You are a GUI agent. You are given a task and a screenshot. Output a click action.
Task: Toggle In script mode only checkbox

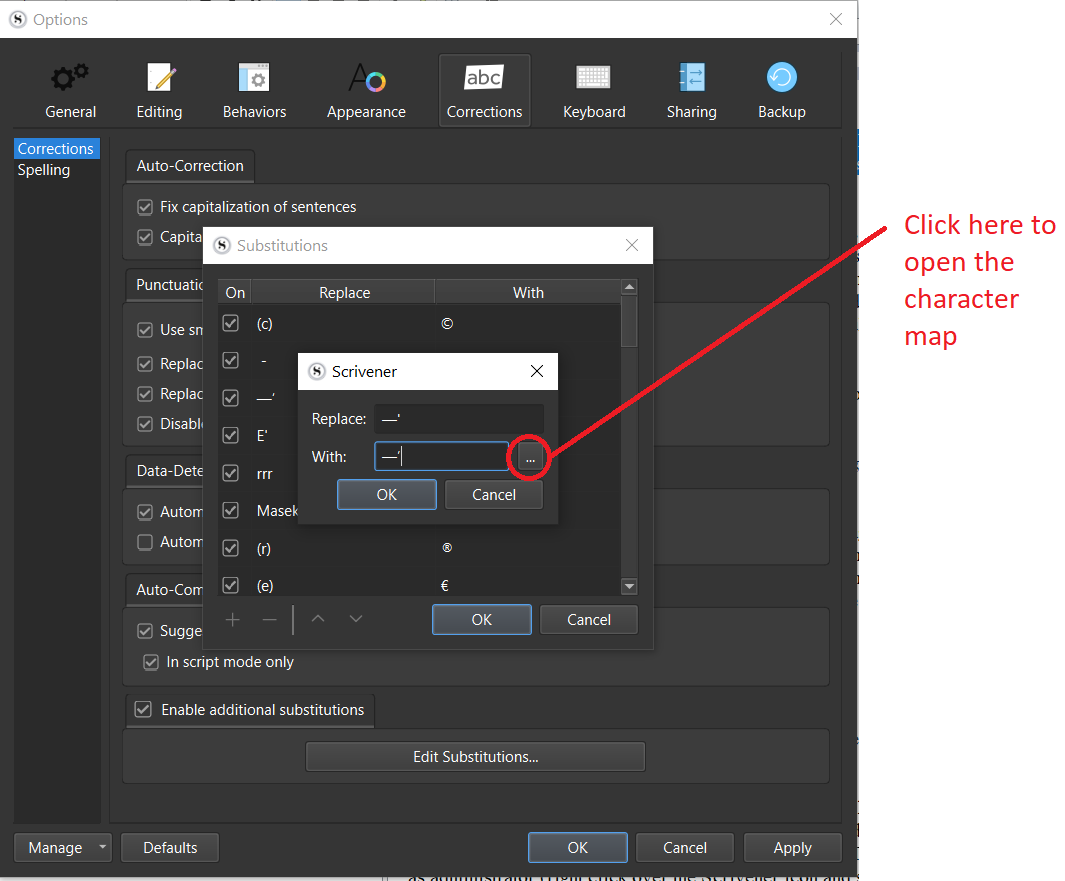[x=151, y=662]
